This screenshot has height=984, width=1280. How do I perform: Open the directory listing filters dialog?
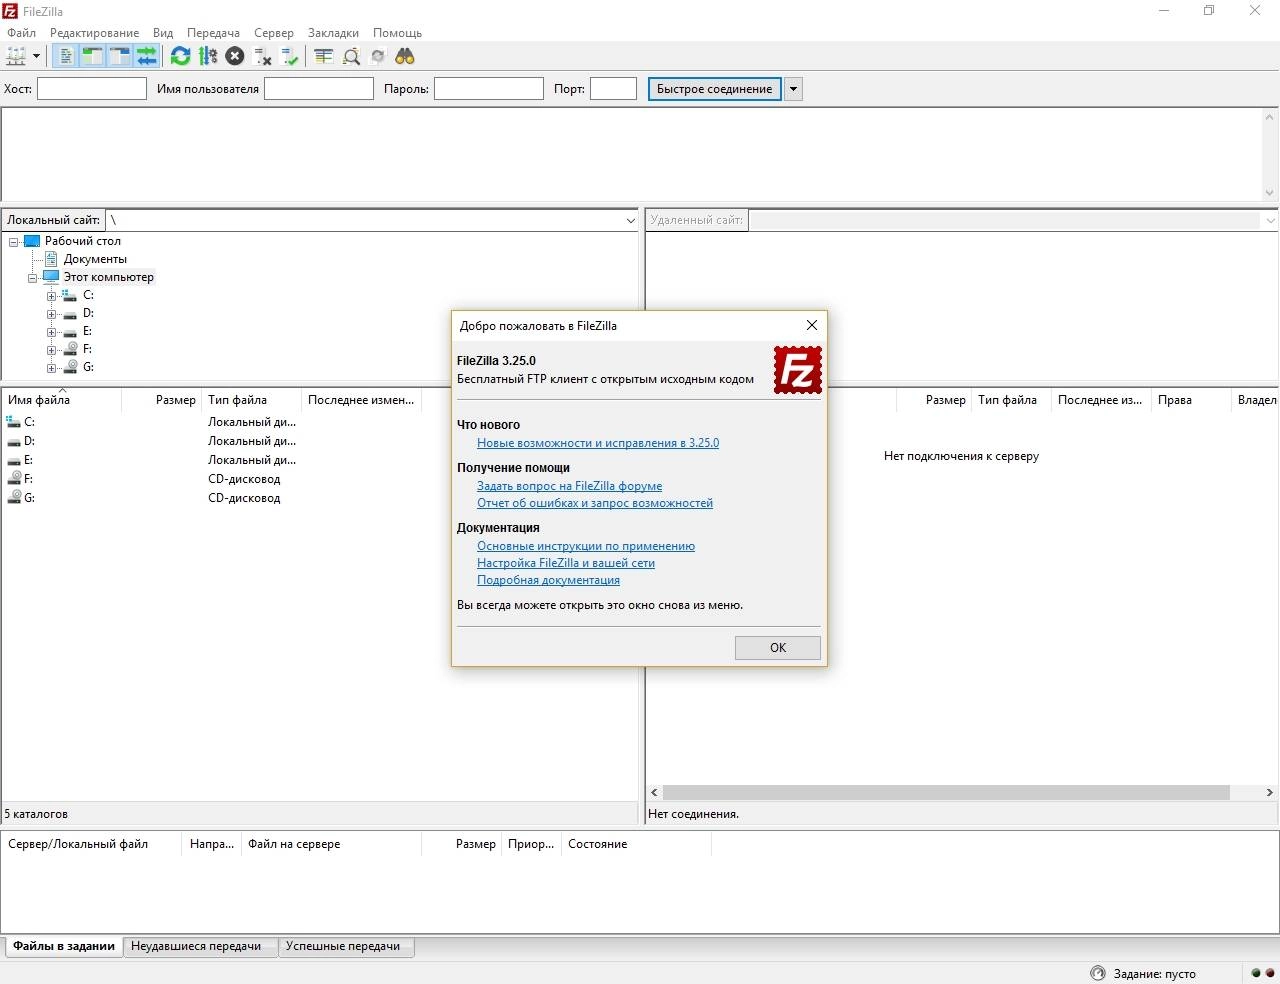pos(323,57)
